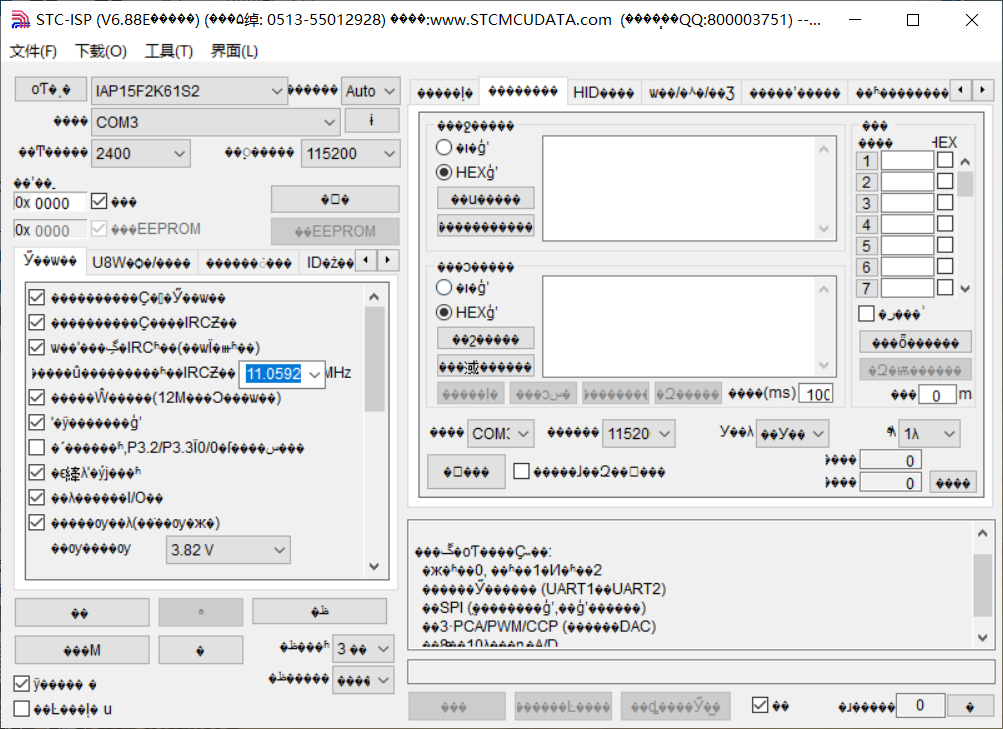Screen dimensions: 1003x729
Task: Show later tabs in the U8W tab strip
Action: click(x=387, y=260)
